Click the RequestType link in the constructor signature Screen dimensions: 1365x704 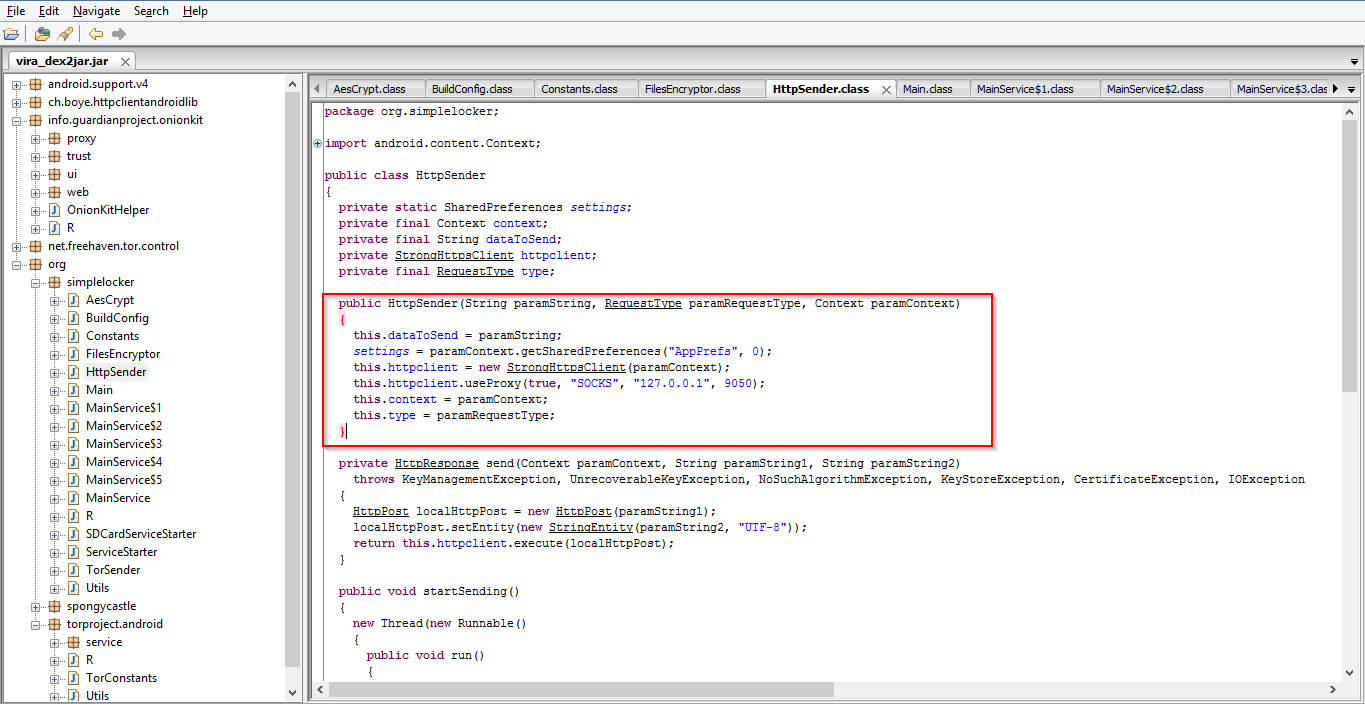pyautogui.click(x=643, y=303)
